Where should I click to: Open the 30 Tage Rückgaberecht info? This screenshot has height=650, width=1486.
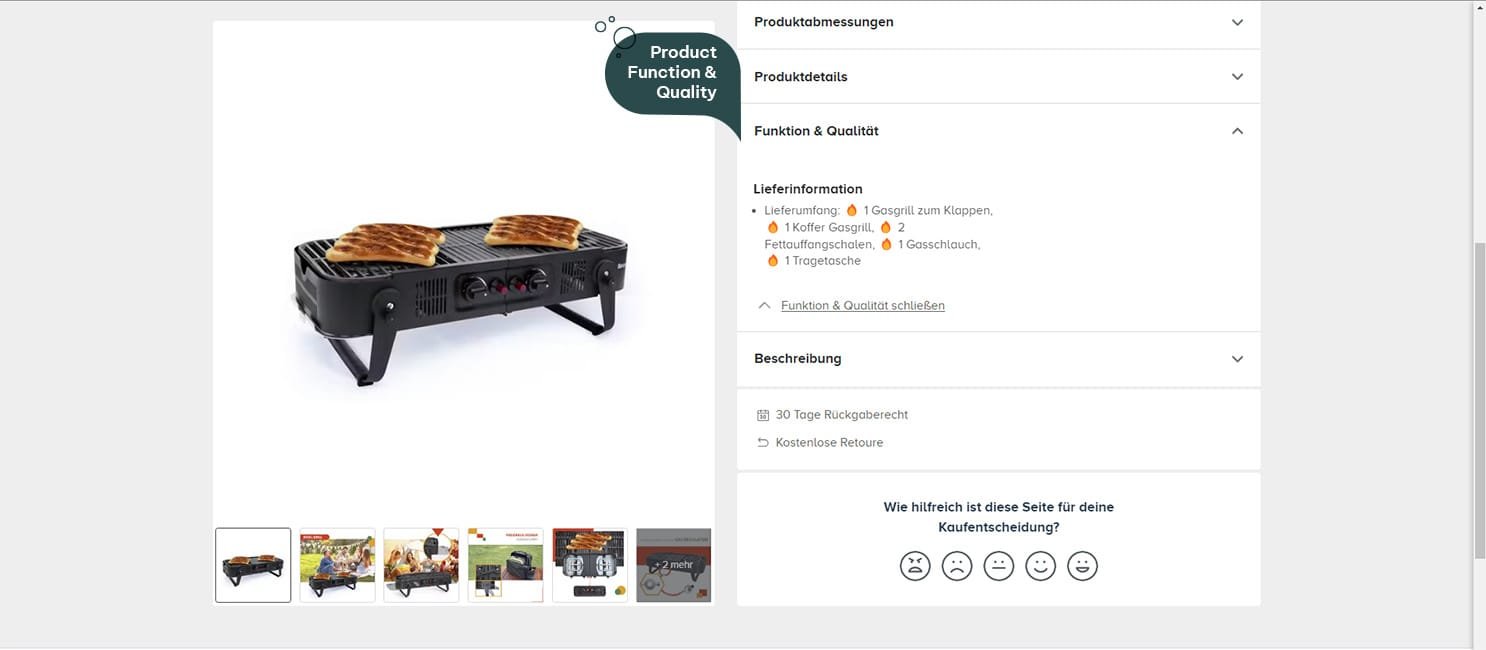(842, 415)
